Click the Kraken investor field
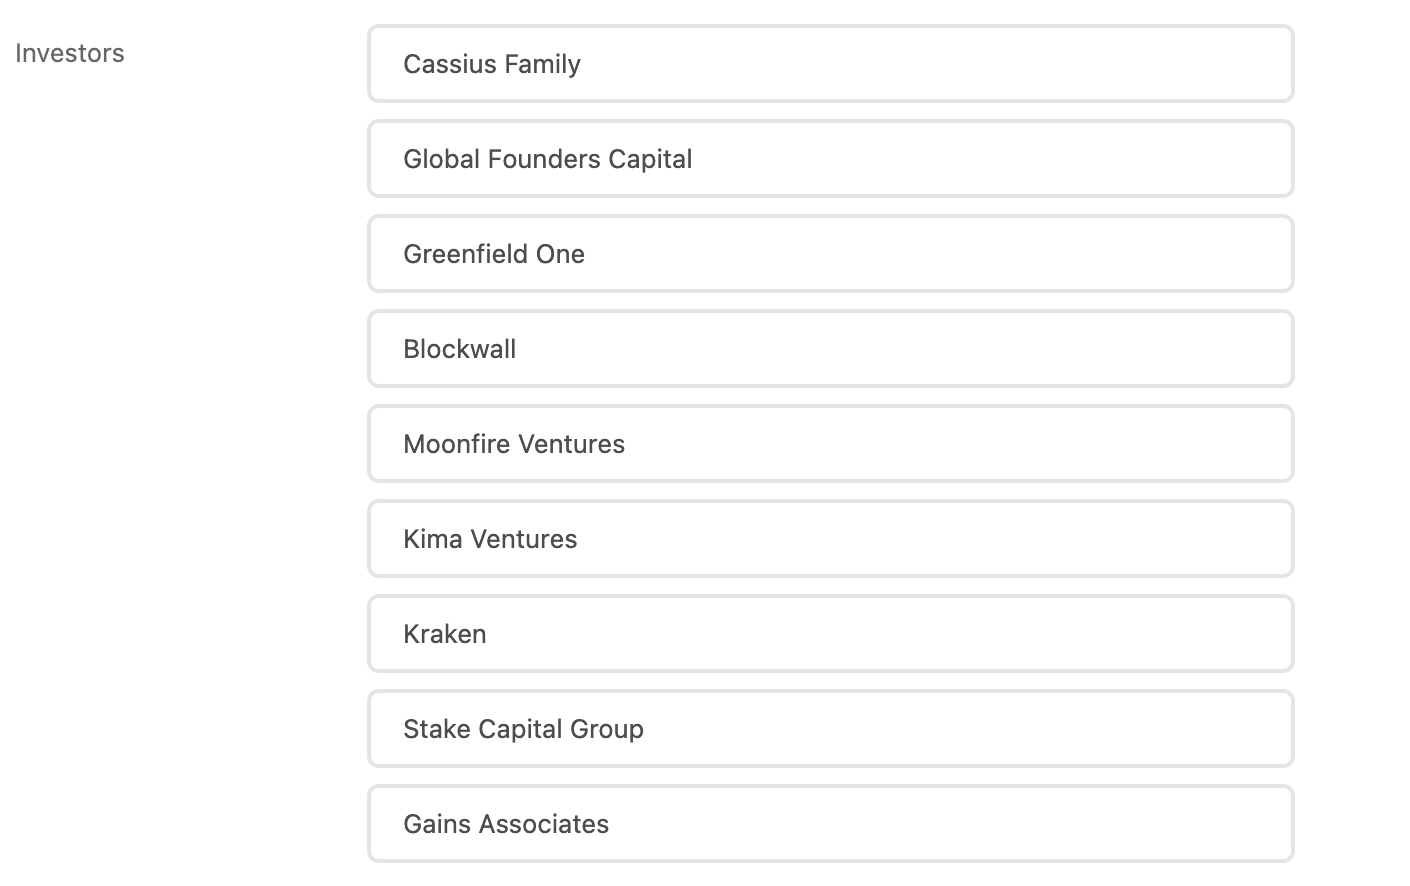 coord(830,634)
